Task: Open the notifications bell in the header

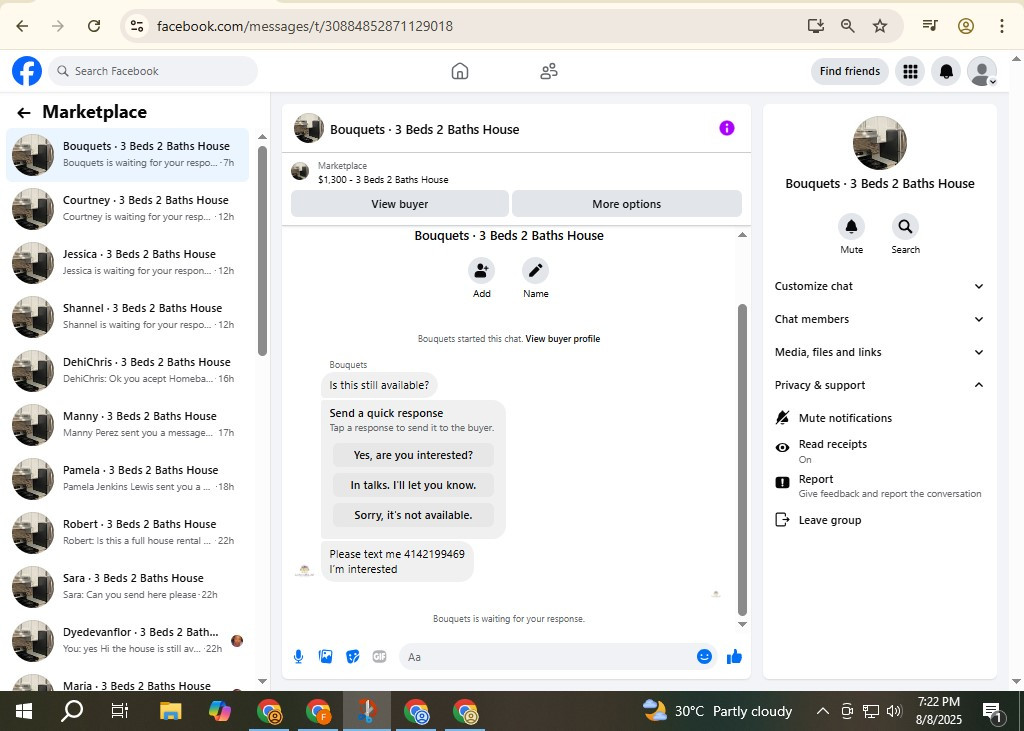Action: pos(946,71)
